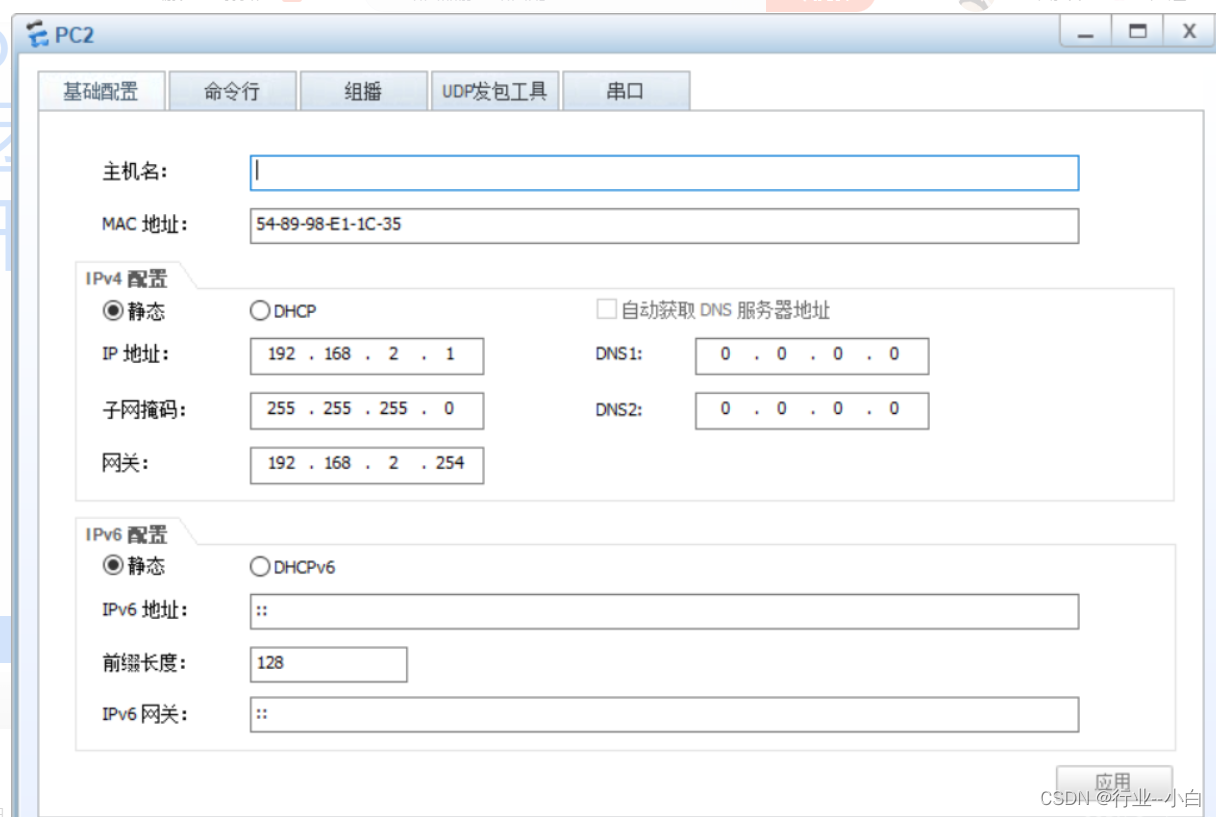Maximize the PC2 window
1216x817 pixels.
click(1137, 32)
